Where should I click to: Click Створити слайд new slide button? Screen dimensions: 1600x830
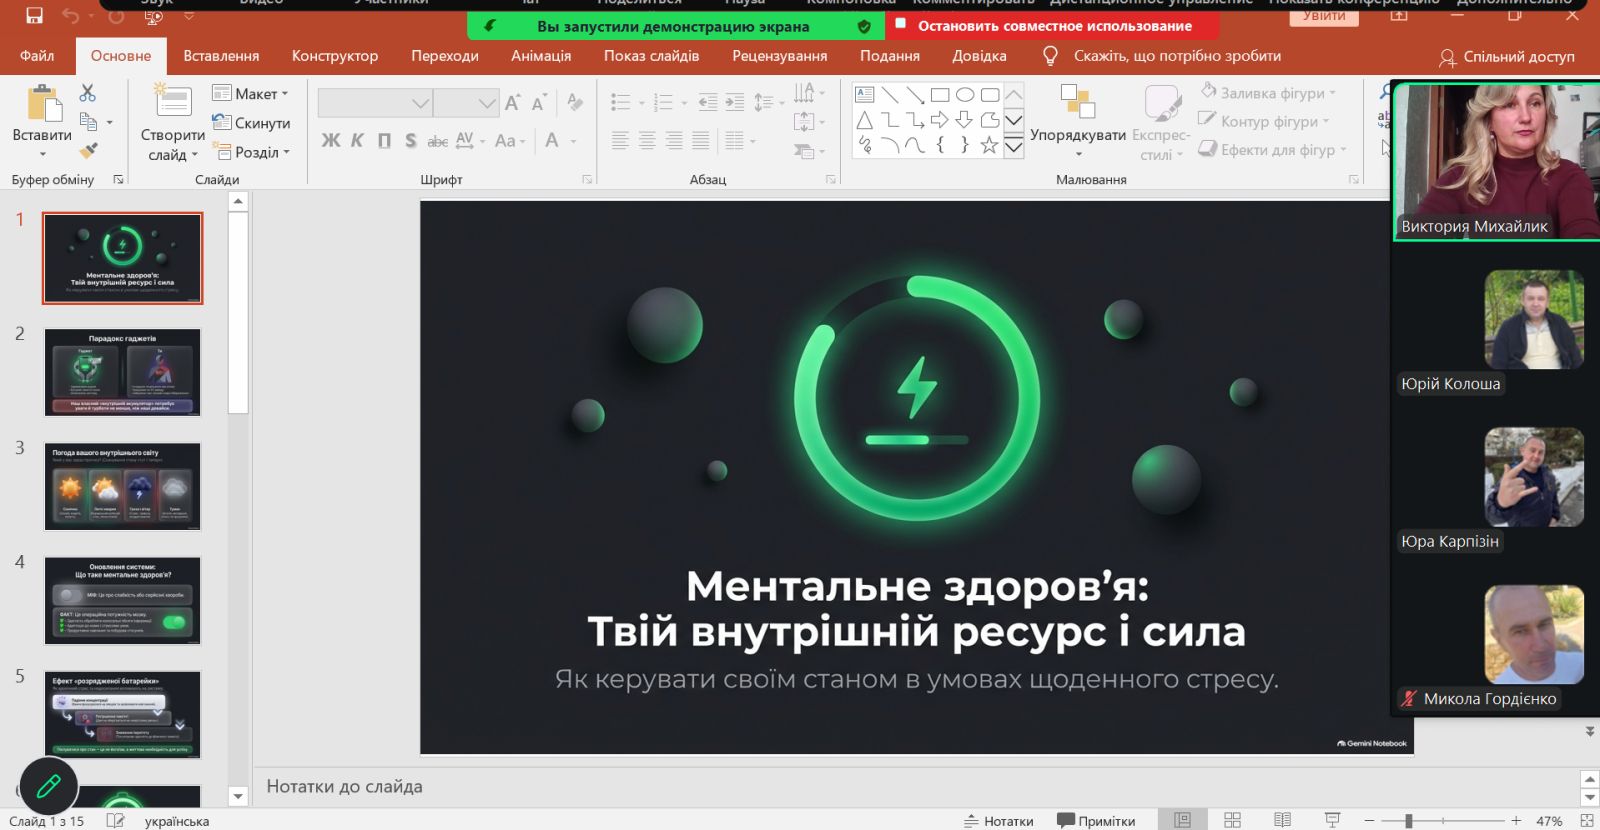pos(172,123)
